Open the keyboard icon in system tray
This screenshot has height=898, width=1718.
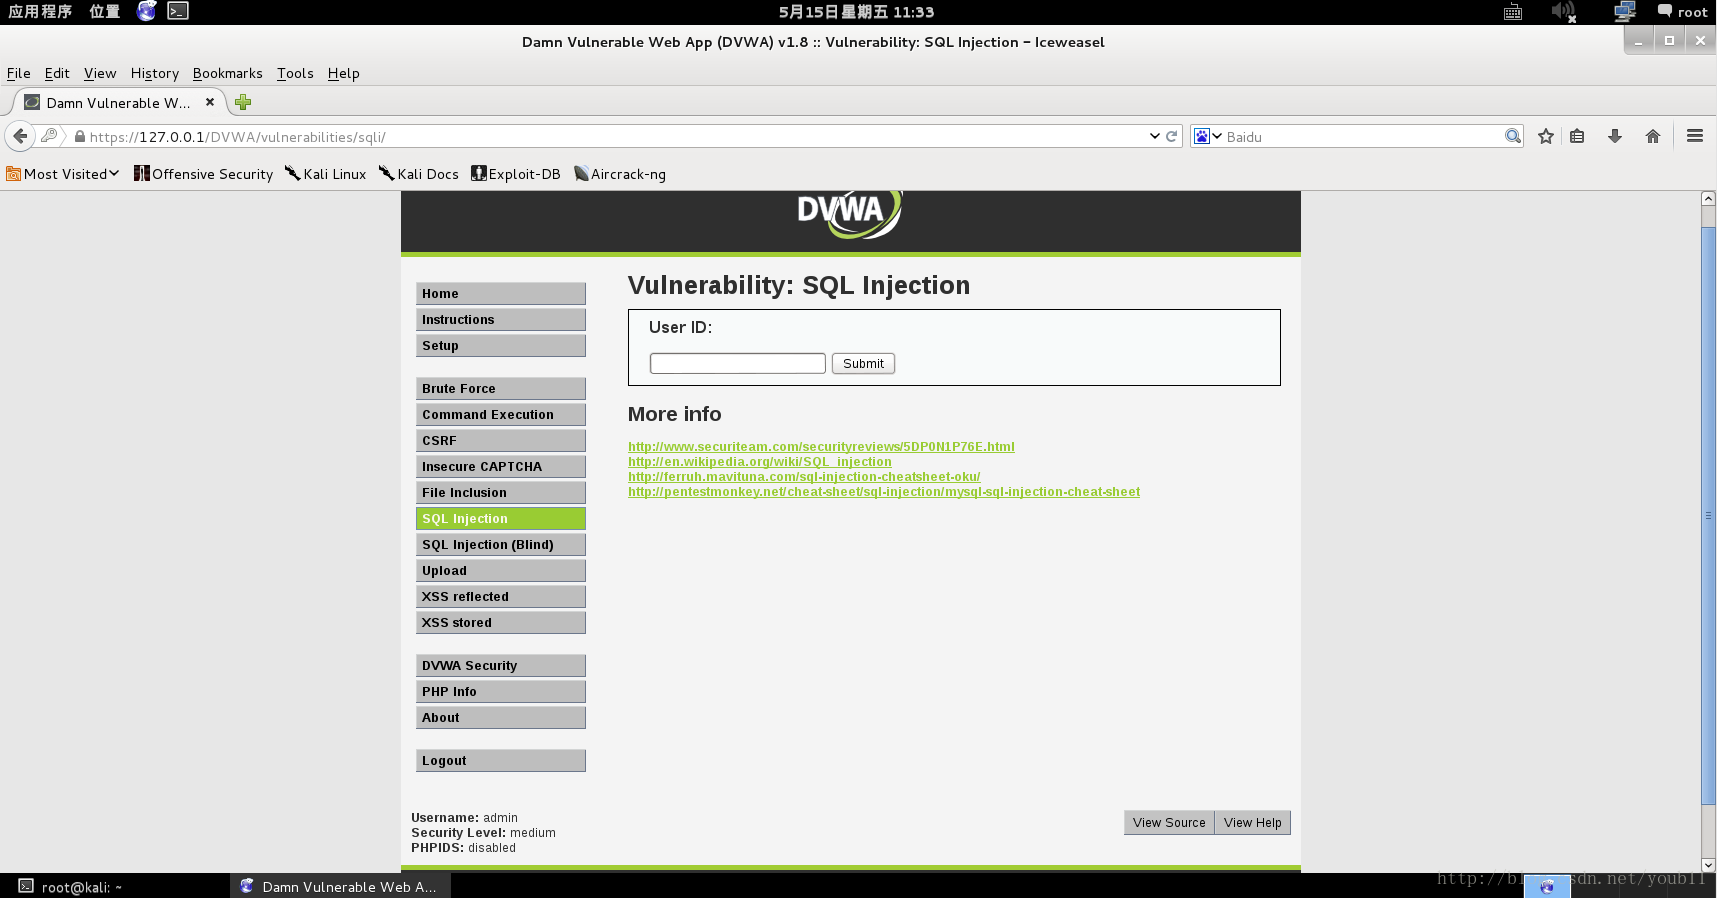point(1513,12)
